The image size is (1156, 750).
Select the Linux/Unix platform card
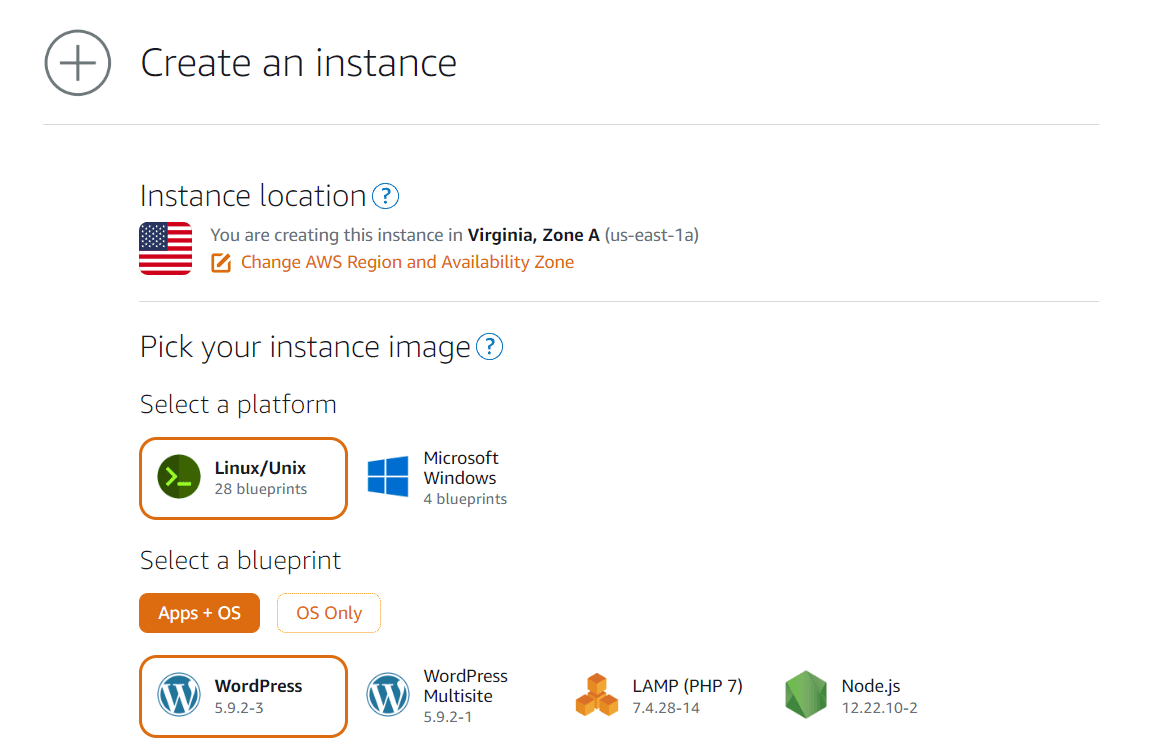tap(243, 477)
